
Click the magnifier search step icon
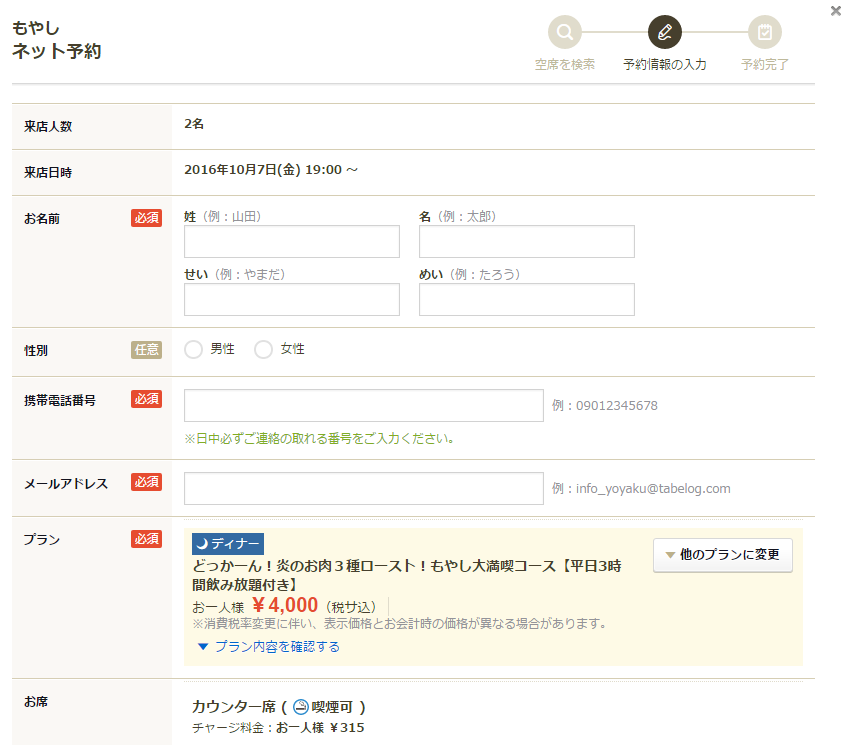click(x=565, y=32)
